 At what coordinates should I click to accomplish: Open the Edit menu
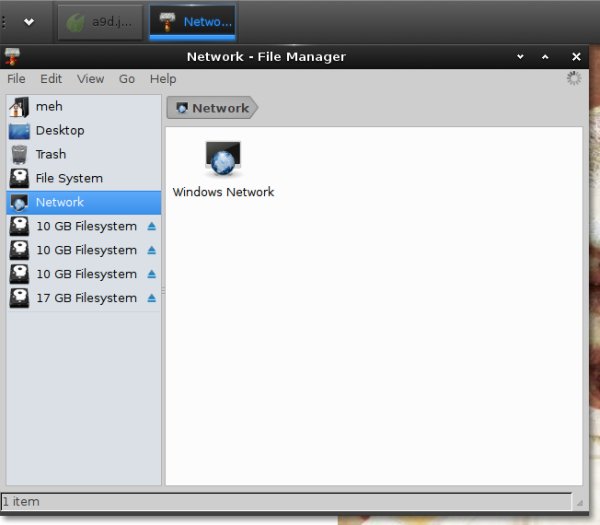[51, 79]
